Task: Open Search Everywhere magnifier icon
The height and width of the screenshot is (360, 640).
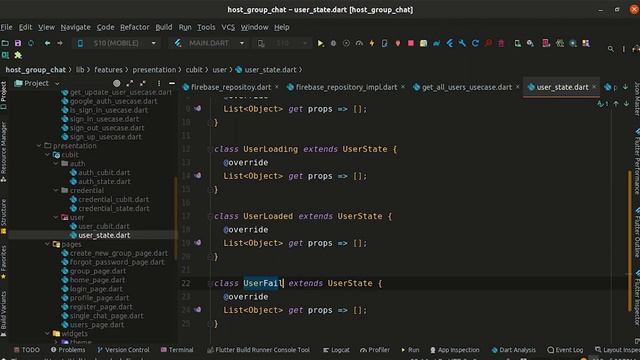Action: coord(611,49)
